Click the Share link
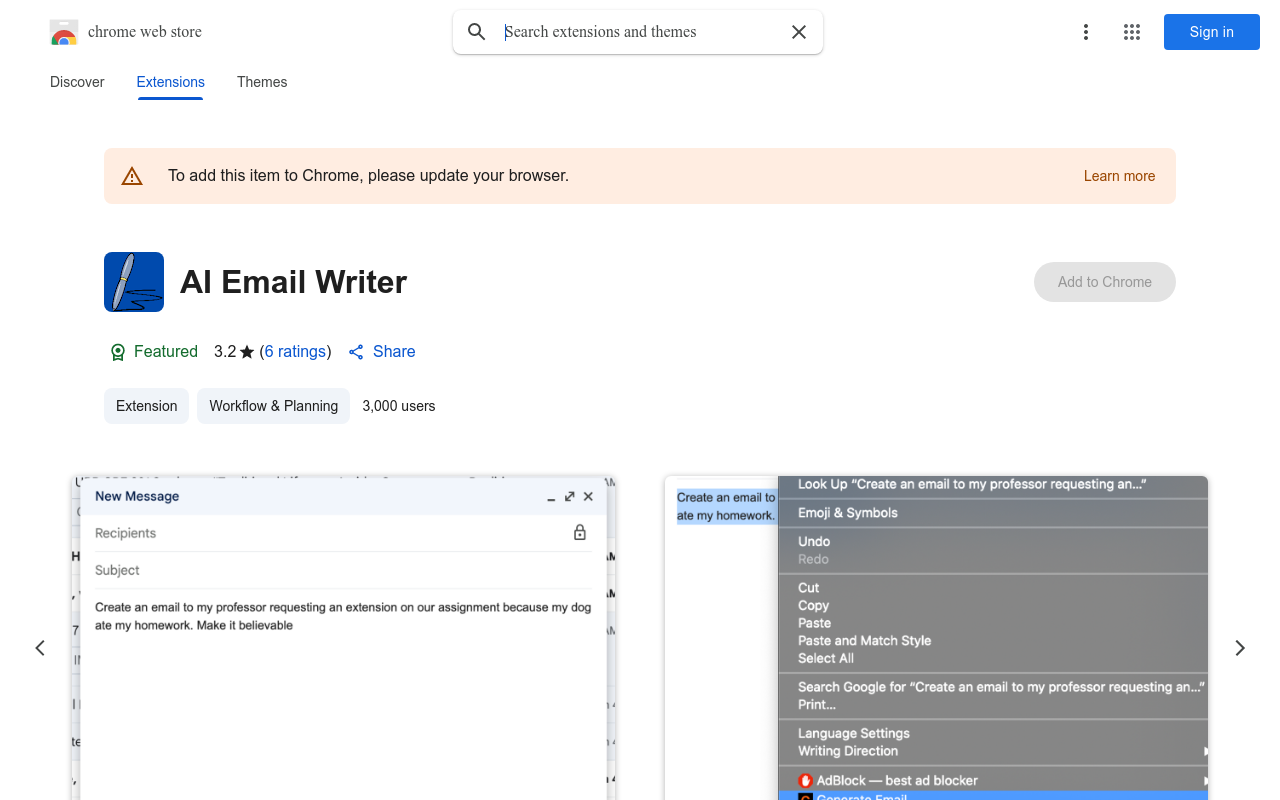 pos(382,352)
